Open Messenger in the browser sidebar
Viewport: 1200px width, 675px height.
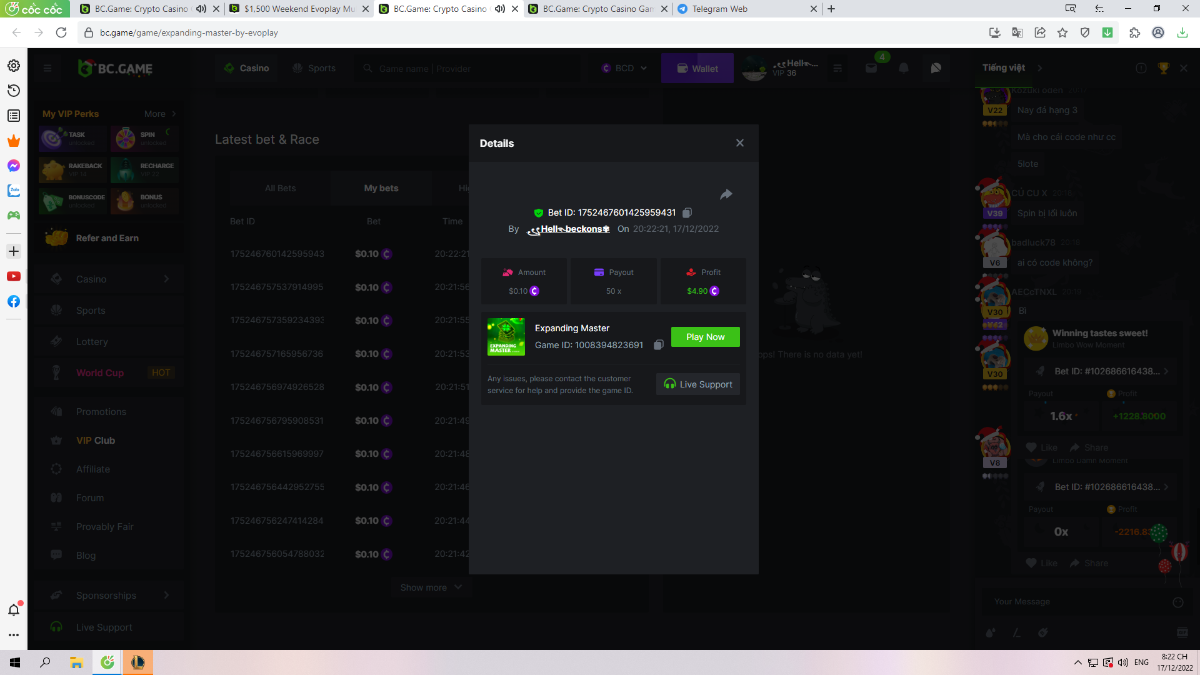tap(14, 166)
